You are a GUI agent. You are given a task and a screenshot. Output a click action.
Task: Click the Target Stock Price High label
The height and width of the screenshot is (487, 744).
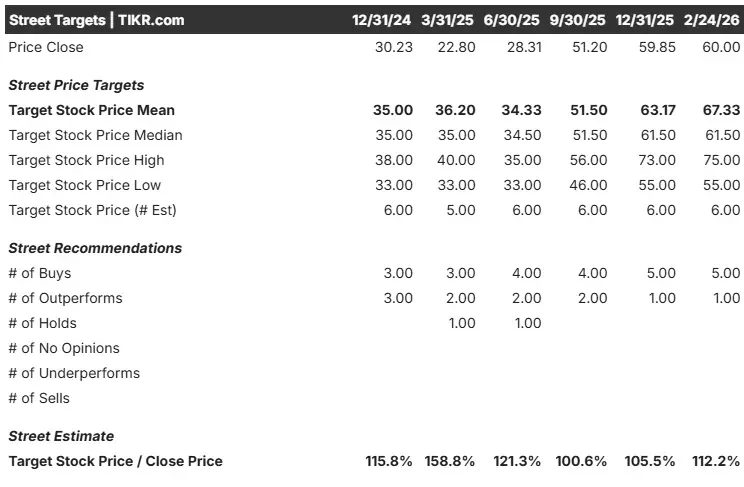86,160
